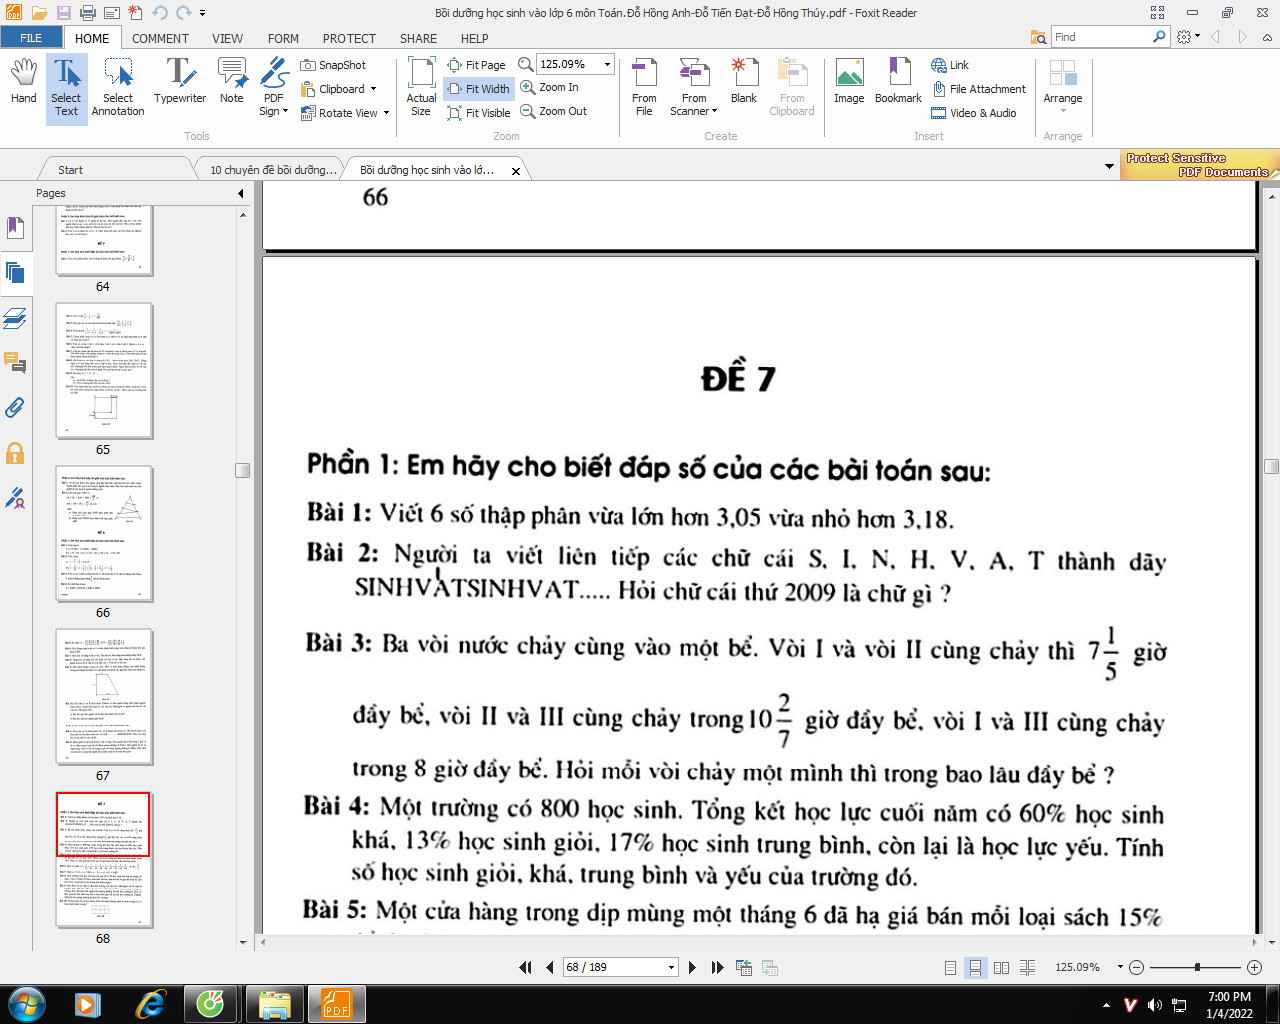Expand the Clipboard dropdown
The image size is (1280, 1024).
[x=373, y=89]
